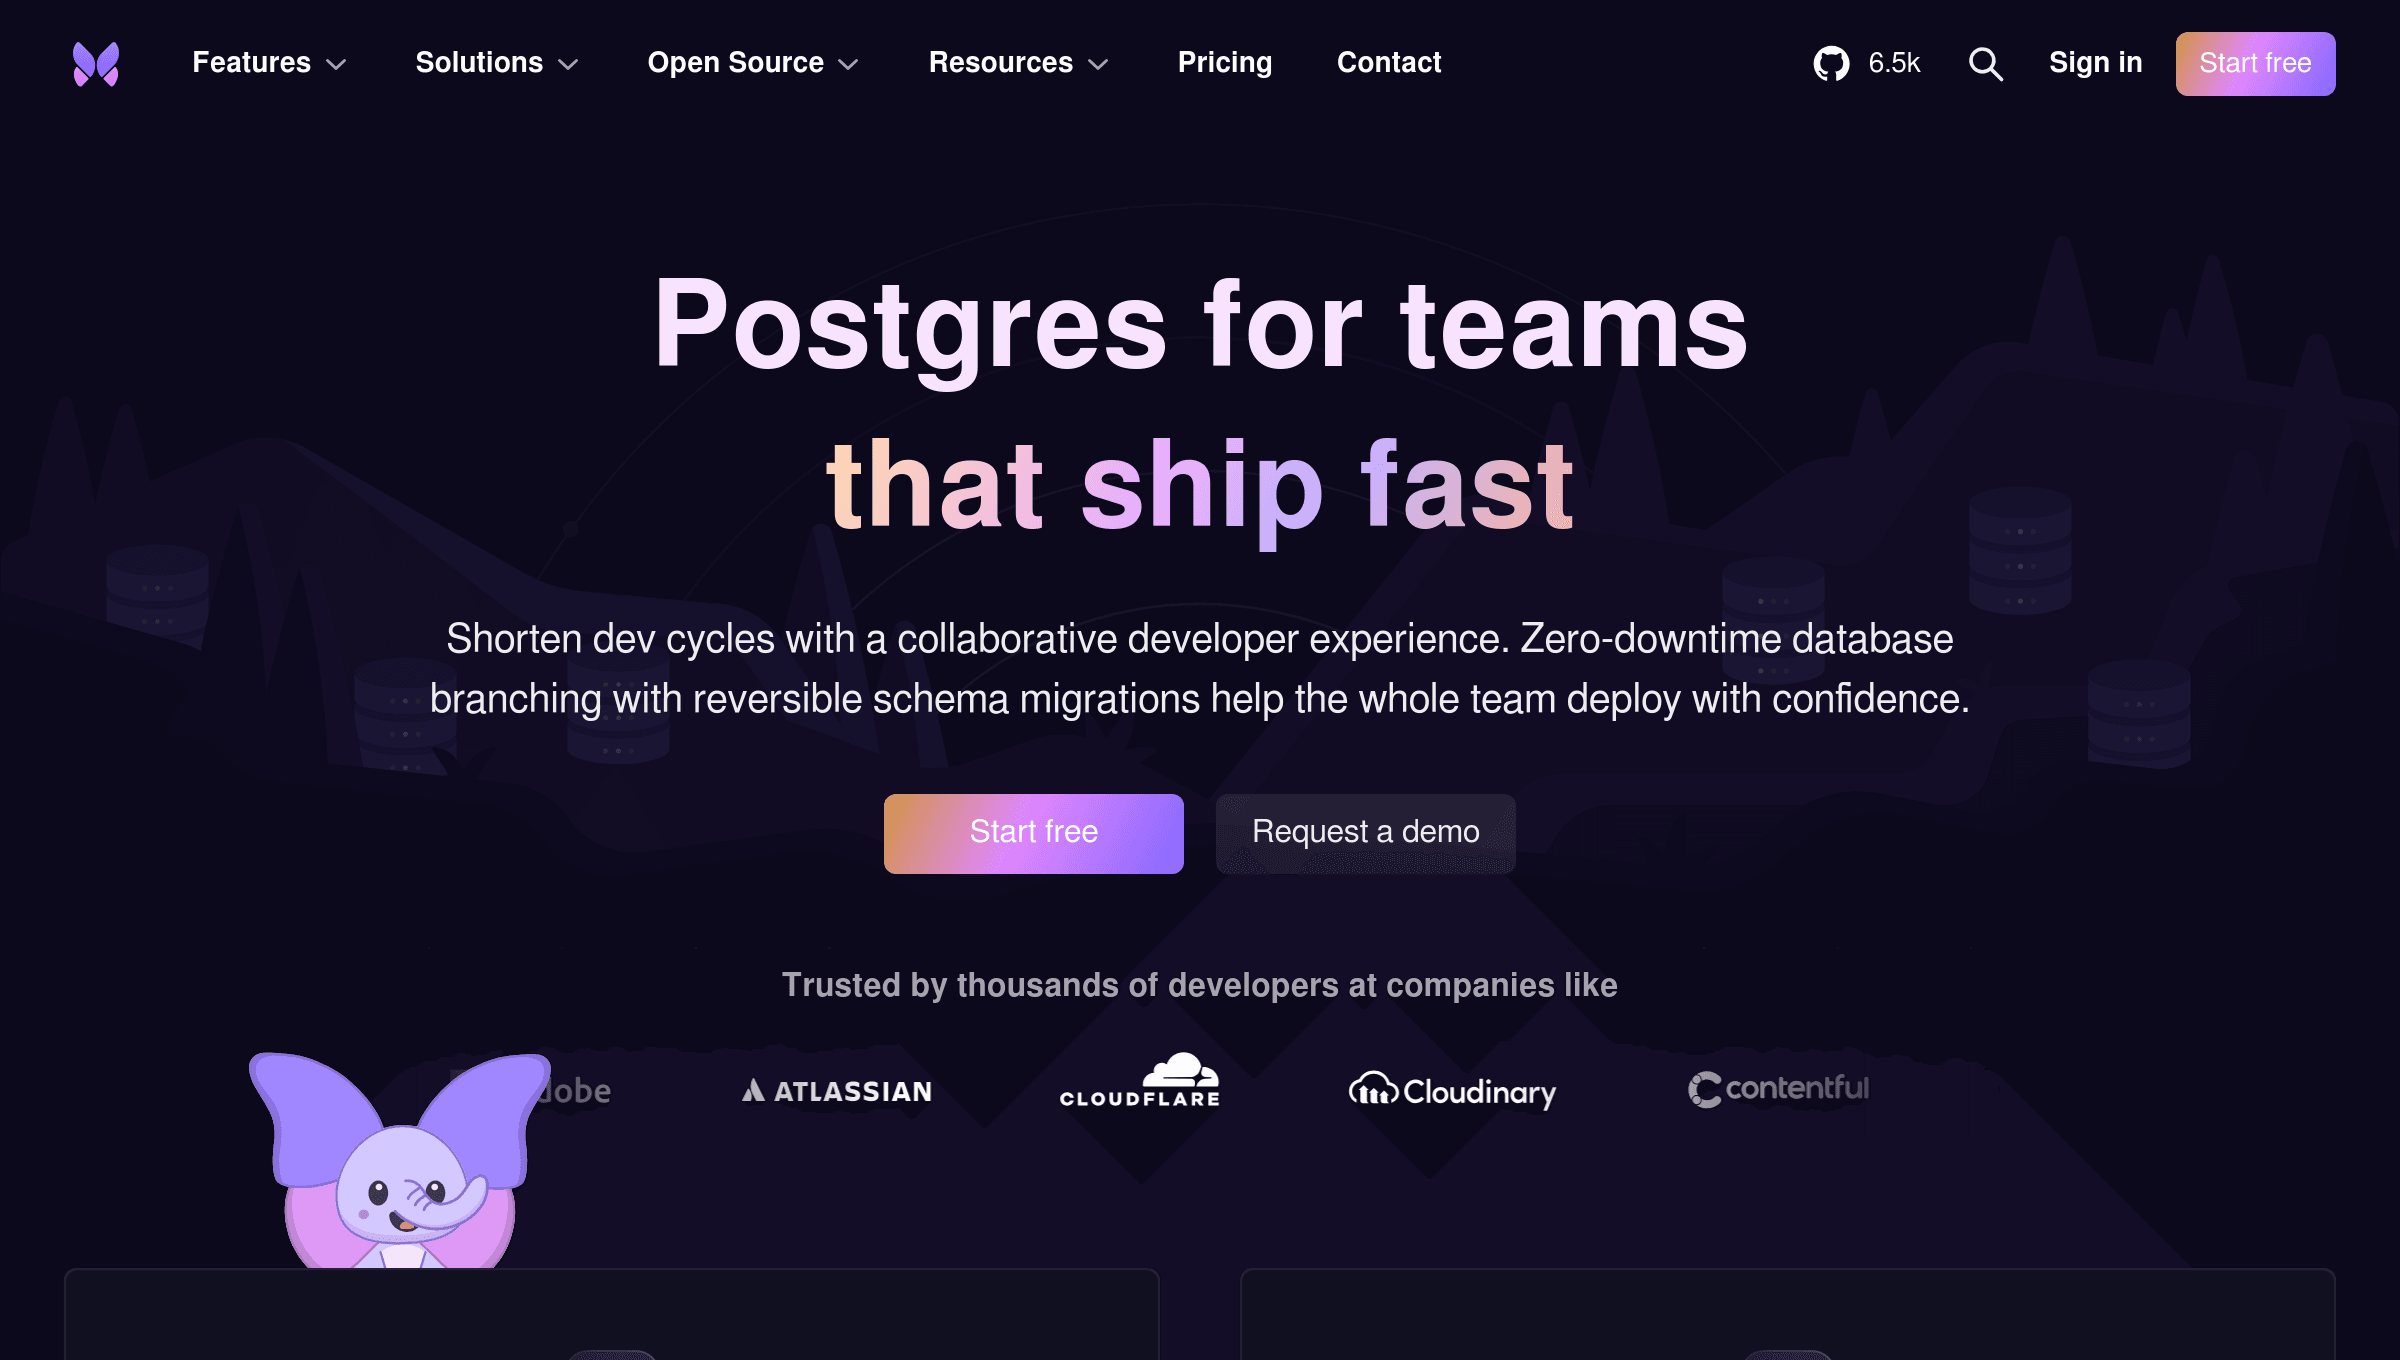The width and height of the screenshot is (2400, 1360).
Task: Click the 6.5k GitHub stars counter
Action: [x=1864, y=63]
